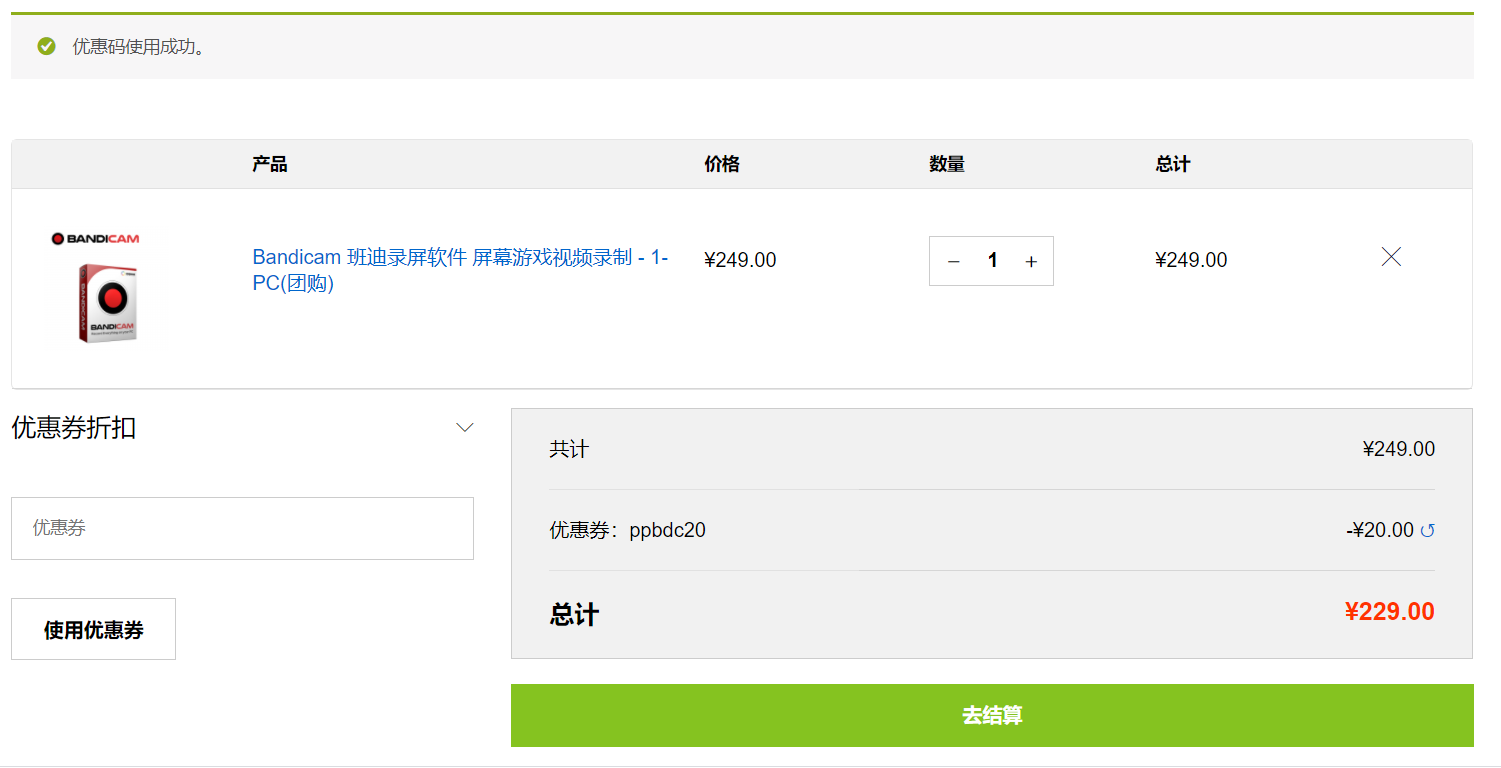Select the quantity value field showing 1
Image resolution: width=1501 pixels, height=768 pixels.
pos(992,261)
